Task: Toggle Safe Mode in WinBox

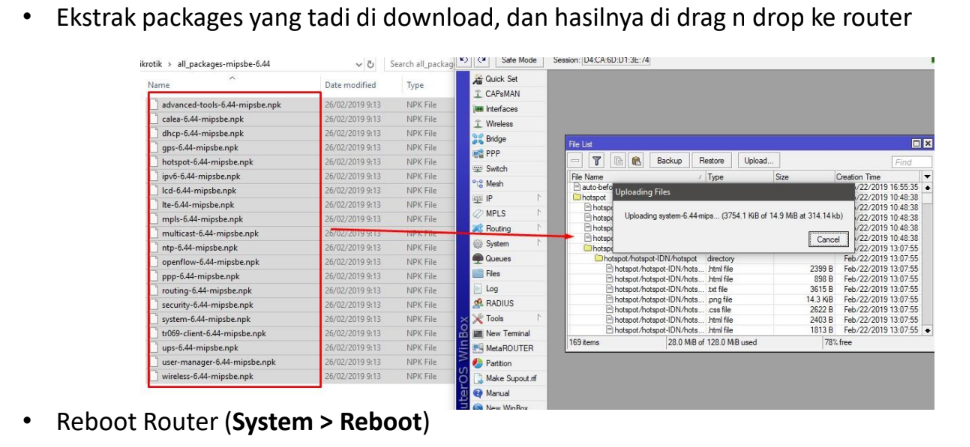Action: (x=518, y=60)
